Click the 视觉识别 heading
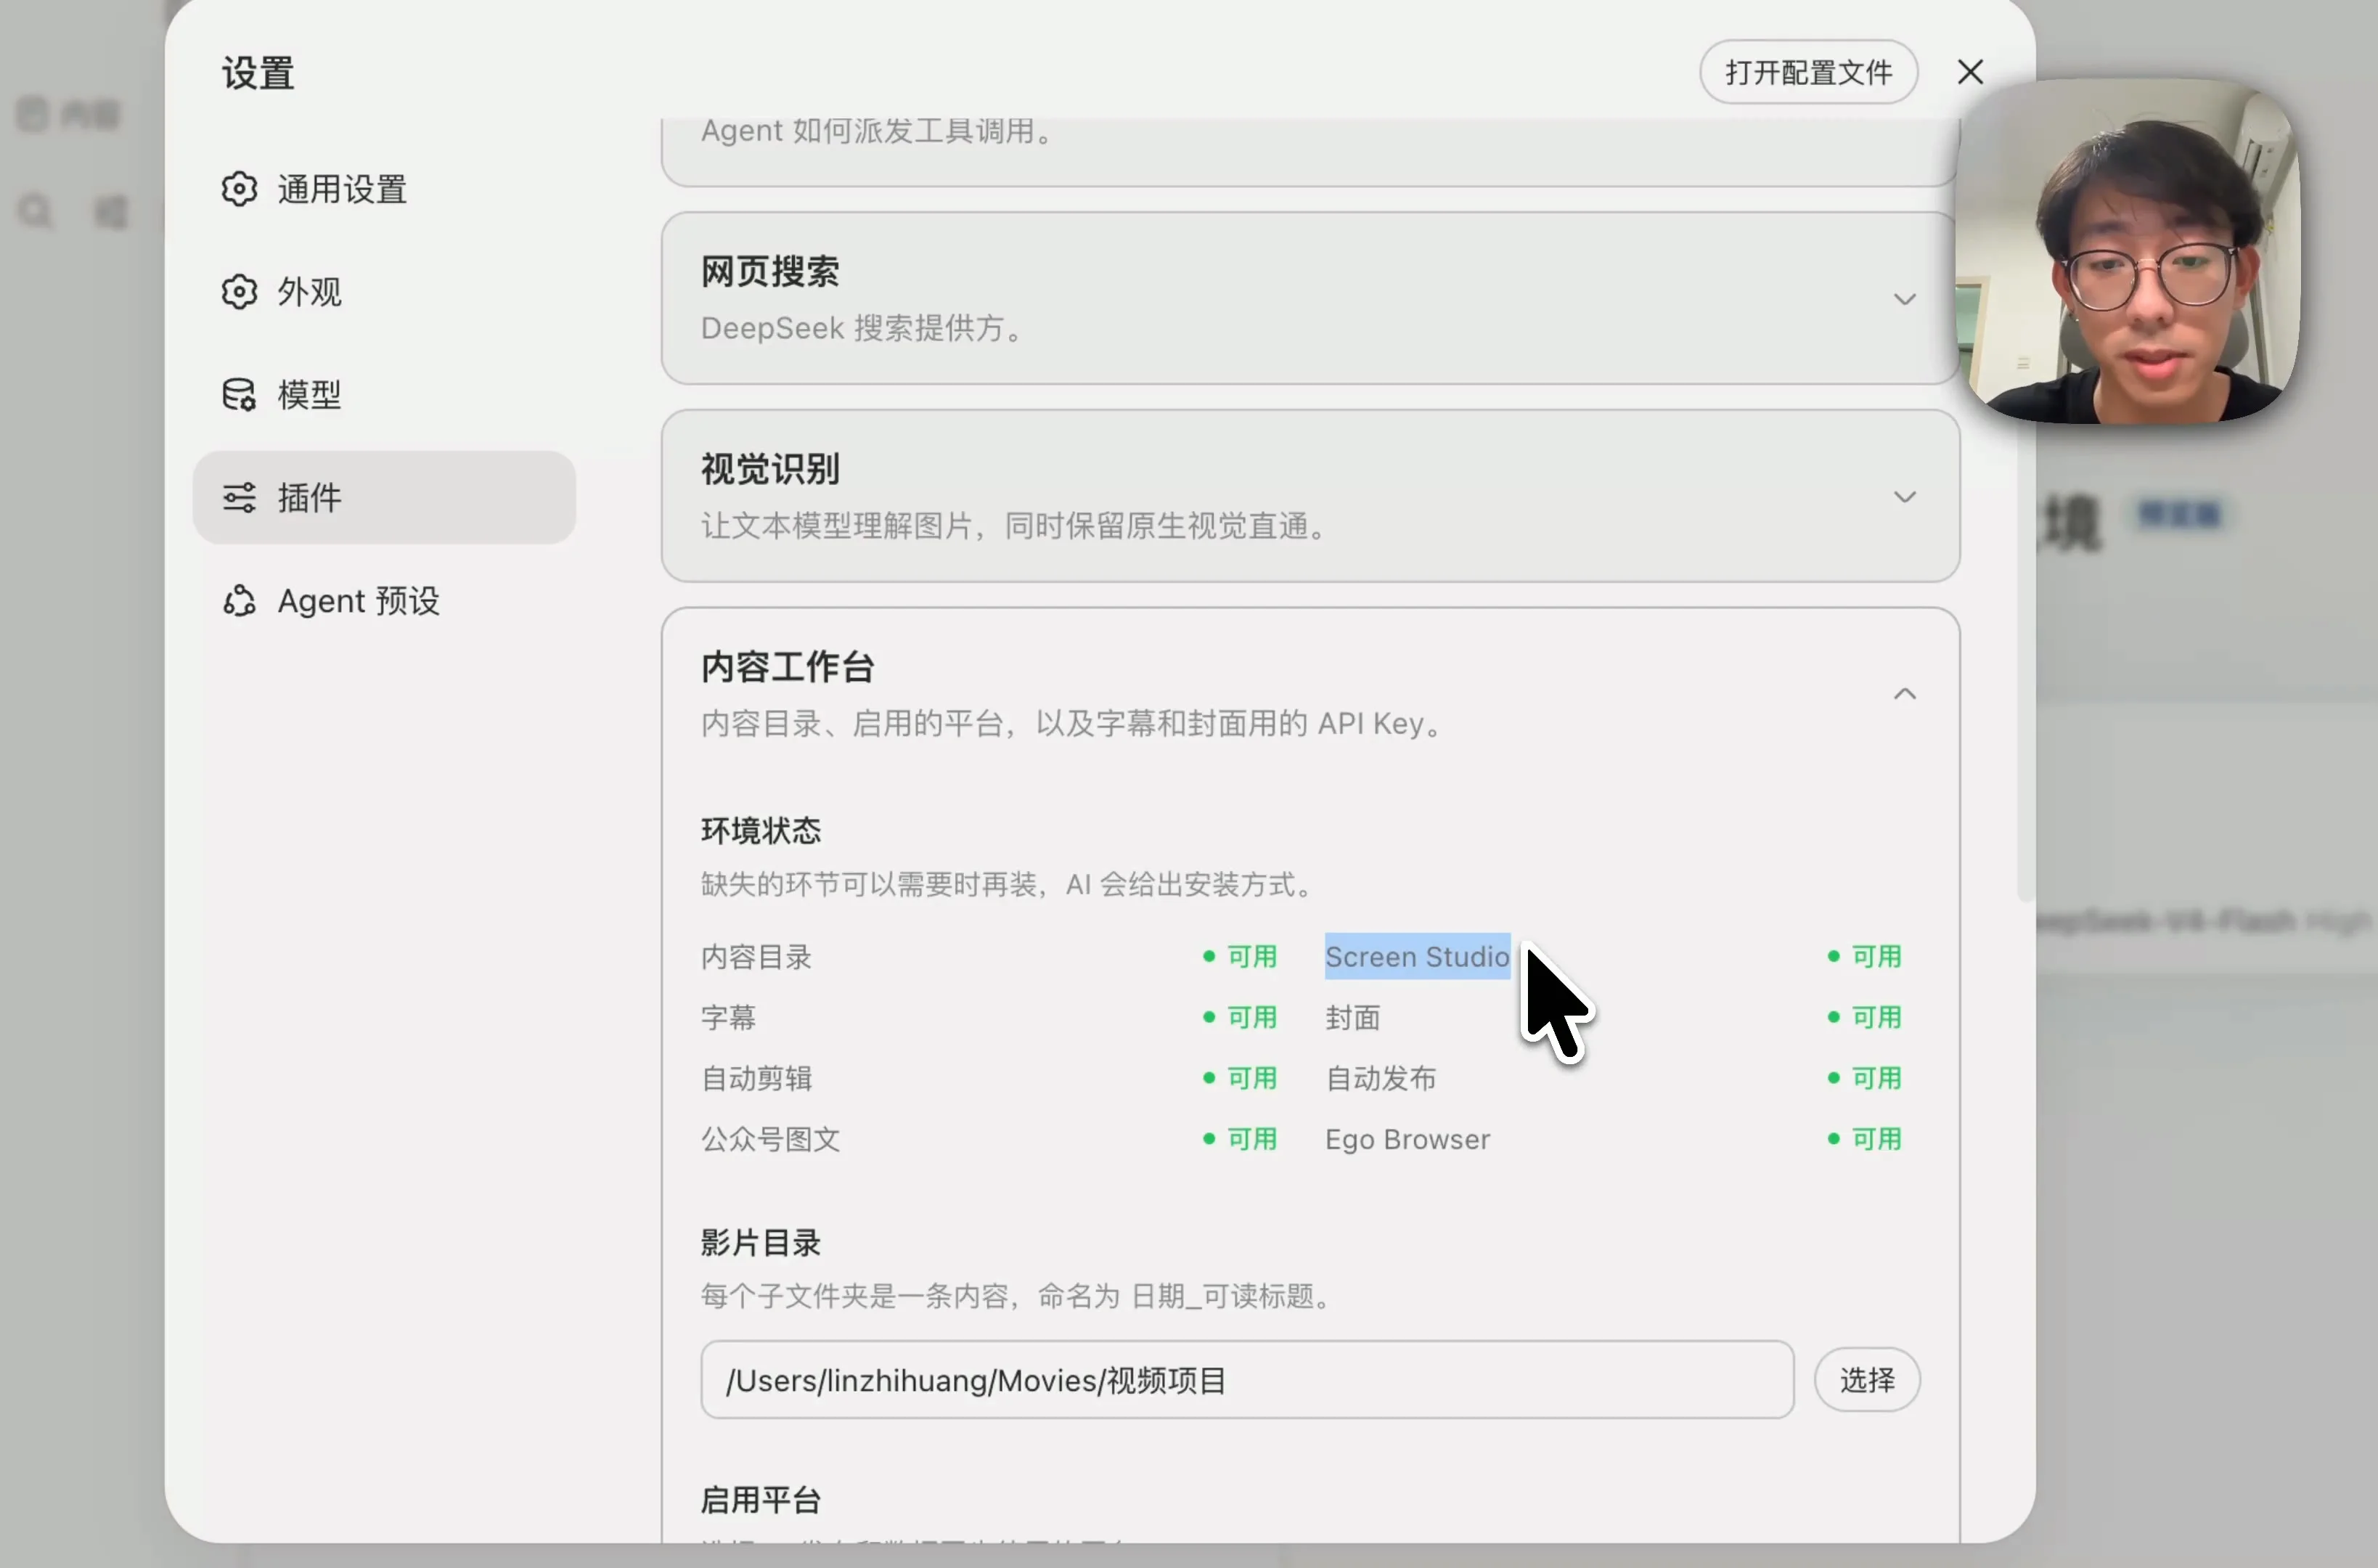 tap(770, 469)
